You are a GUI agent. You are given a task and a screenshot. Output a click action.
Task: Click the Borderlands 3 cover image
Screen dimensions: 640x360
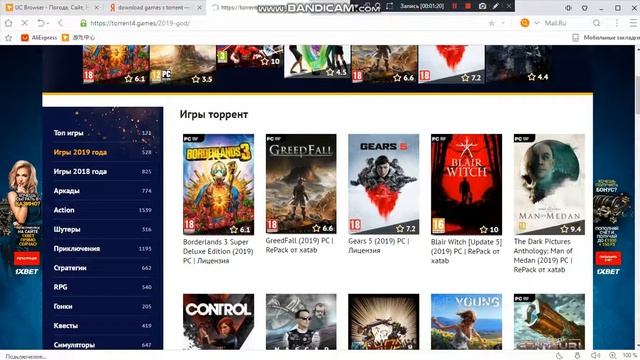tap(218, 184)
